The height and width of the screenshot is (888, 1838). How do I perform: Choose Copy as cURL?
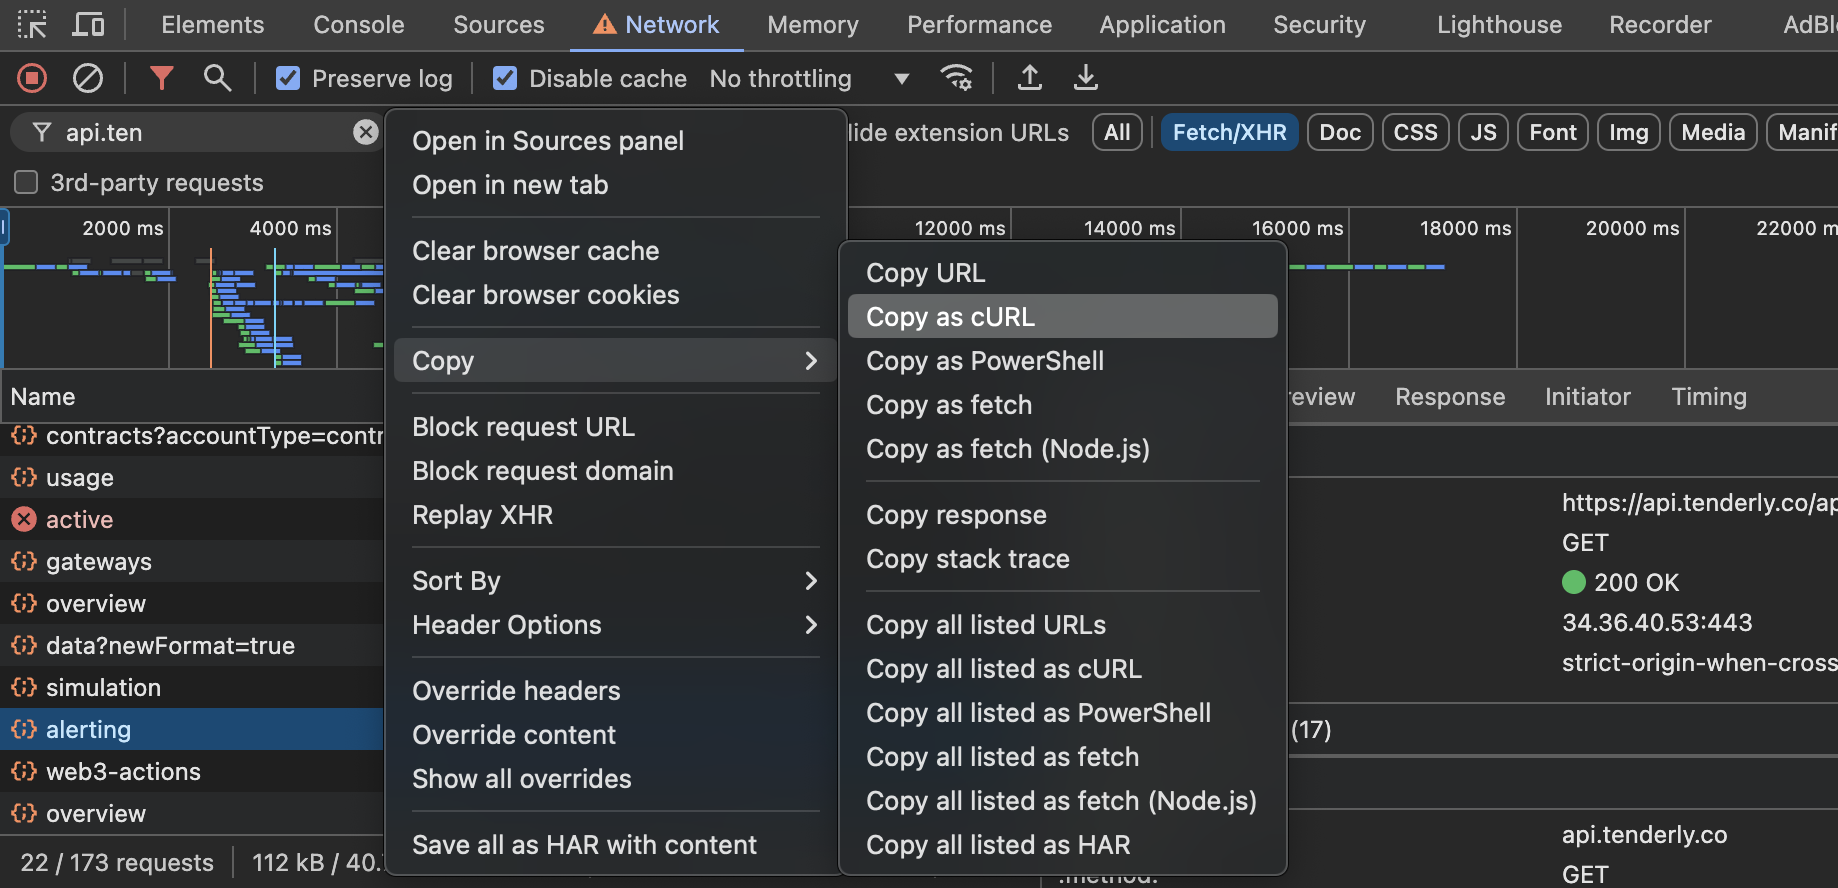[x=1061, y=317]
